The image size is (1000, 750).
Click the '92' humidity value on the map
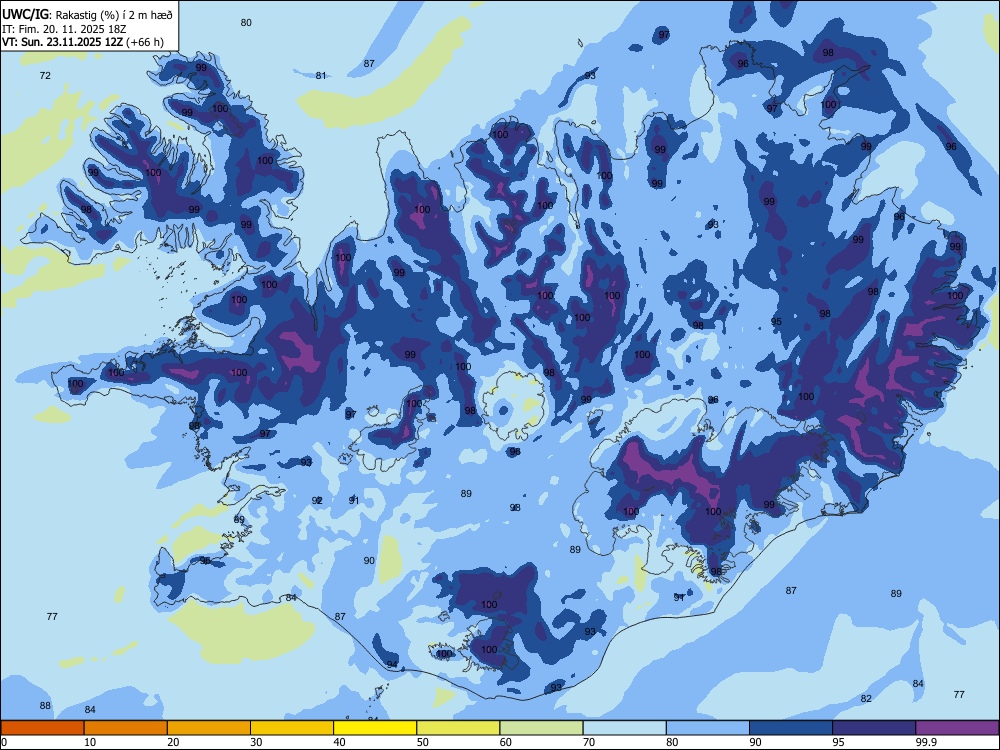tap(317, 501)
